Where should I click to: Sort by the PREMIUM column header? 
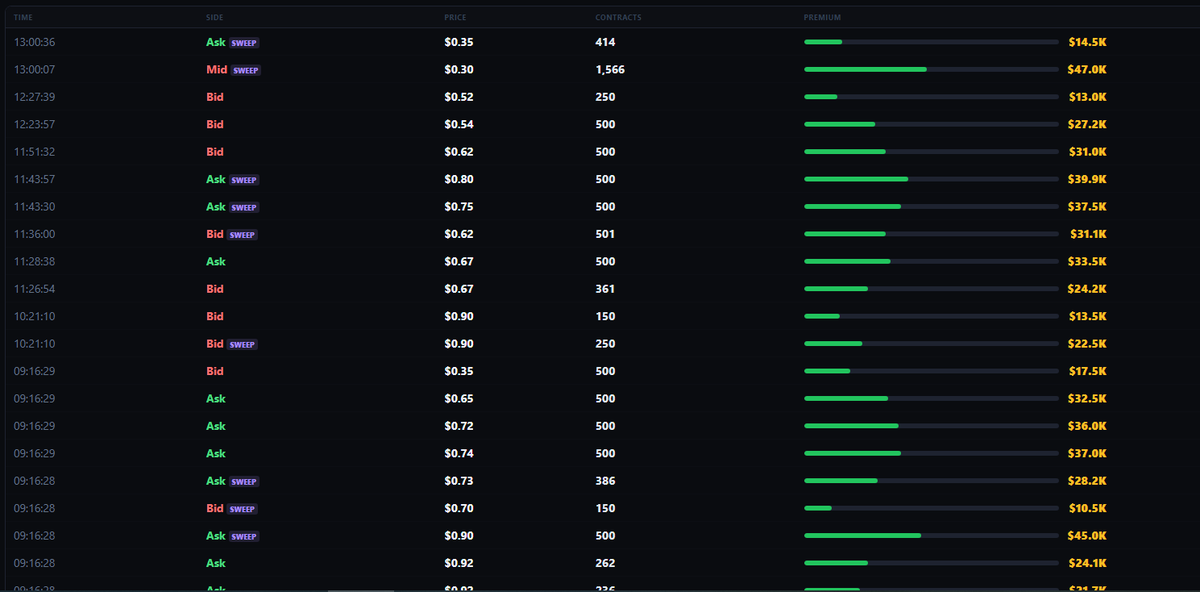click(822, 18)
